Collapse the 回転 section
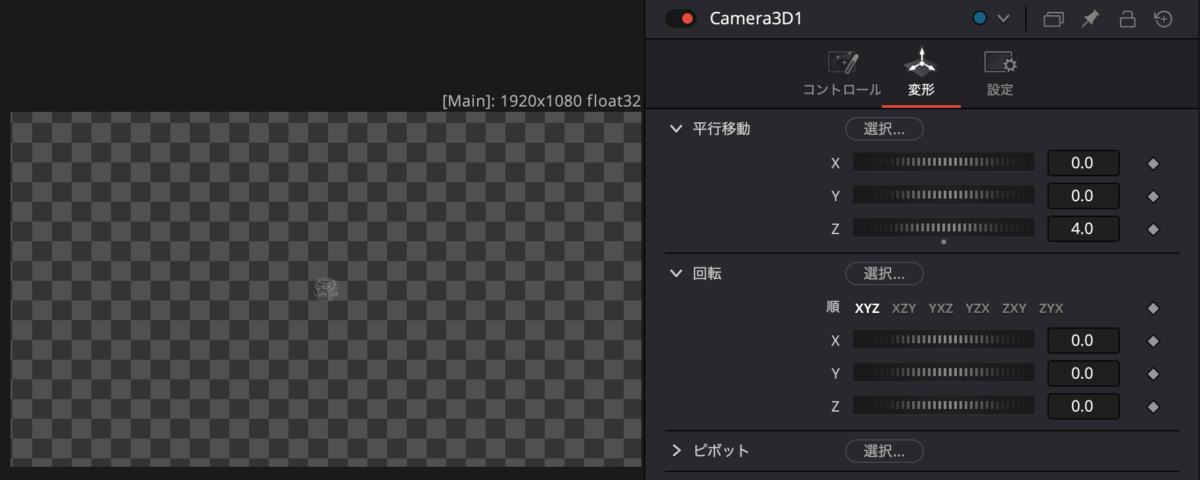This screenshot has height=480, width=1200. (x=676, y=273)
